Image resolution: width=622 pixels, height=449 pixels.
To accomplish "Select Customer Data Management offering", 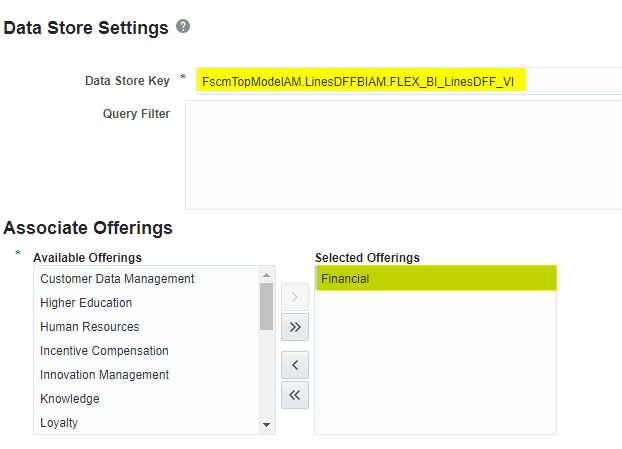I will click(117, 279).
